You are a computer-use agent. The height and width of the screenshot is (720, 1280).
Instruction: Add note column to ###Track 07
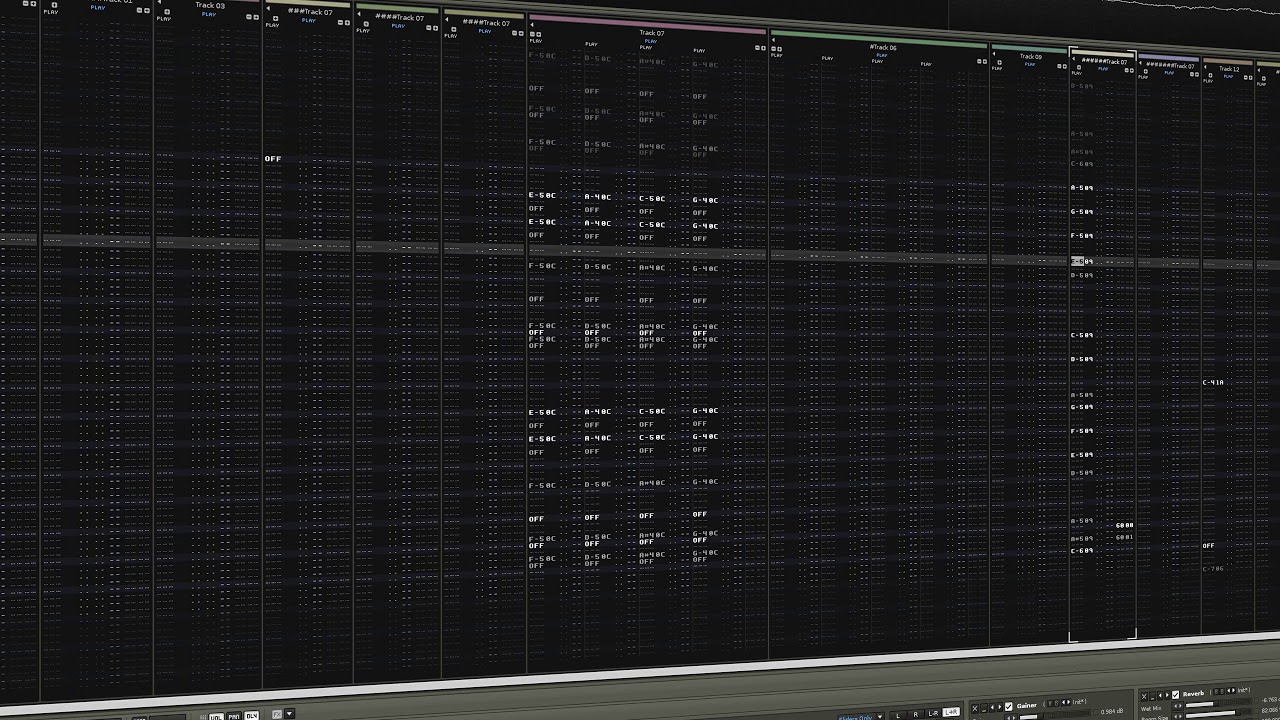point(347,22)
